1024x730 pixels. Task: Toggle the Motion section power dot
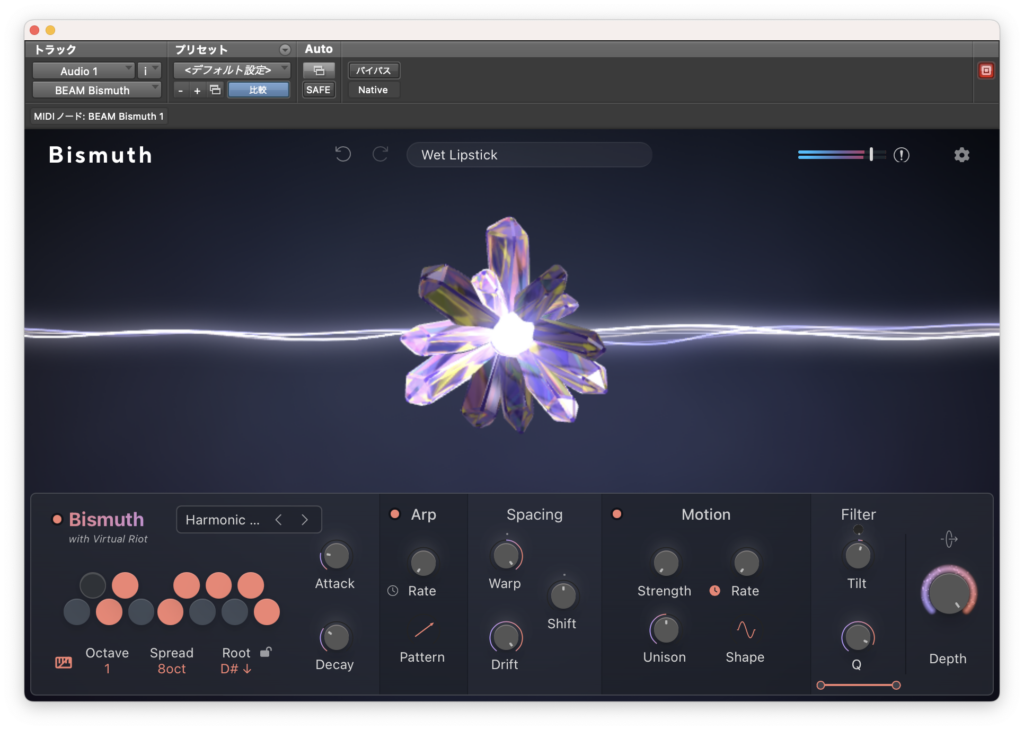(x=616, y=514)
